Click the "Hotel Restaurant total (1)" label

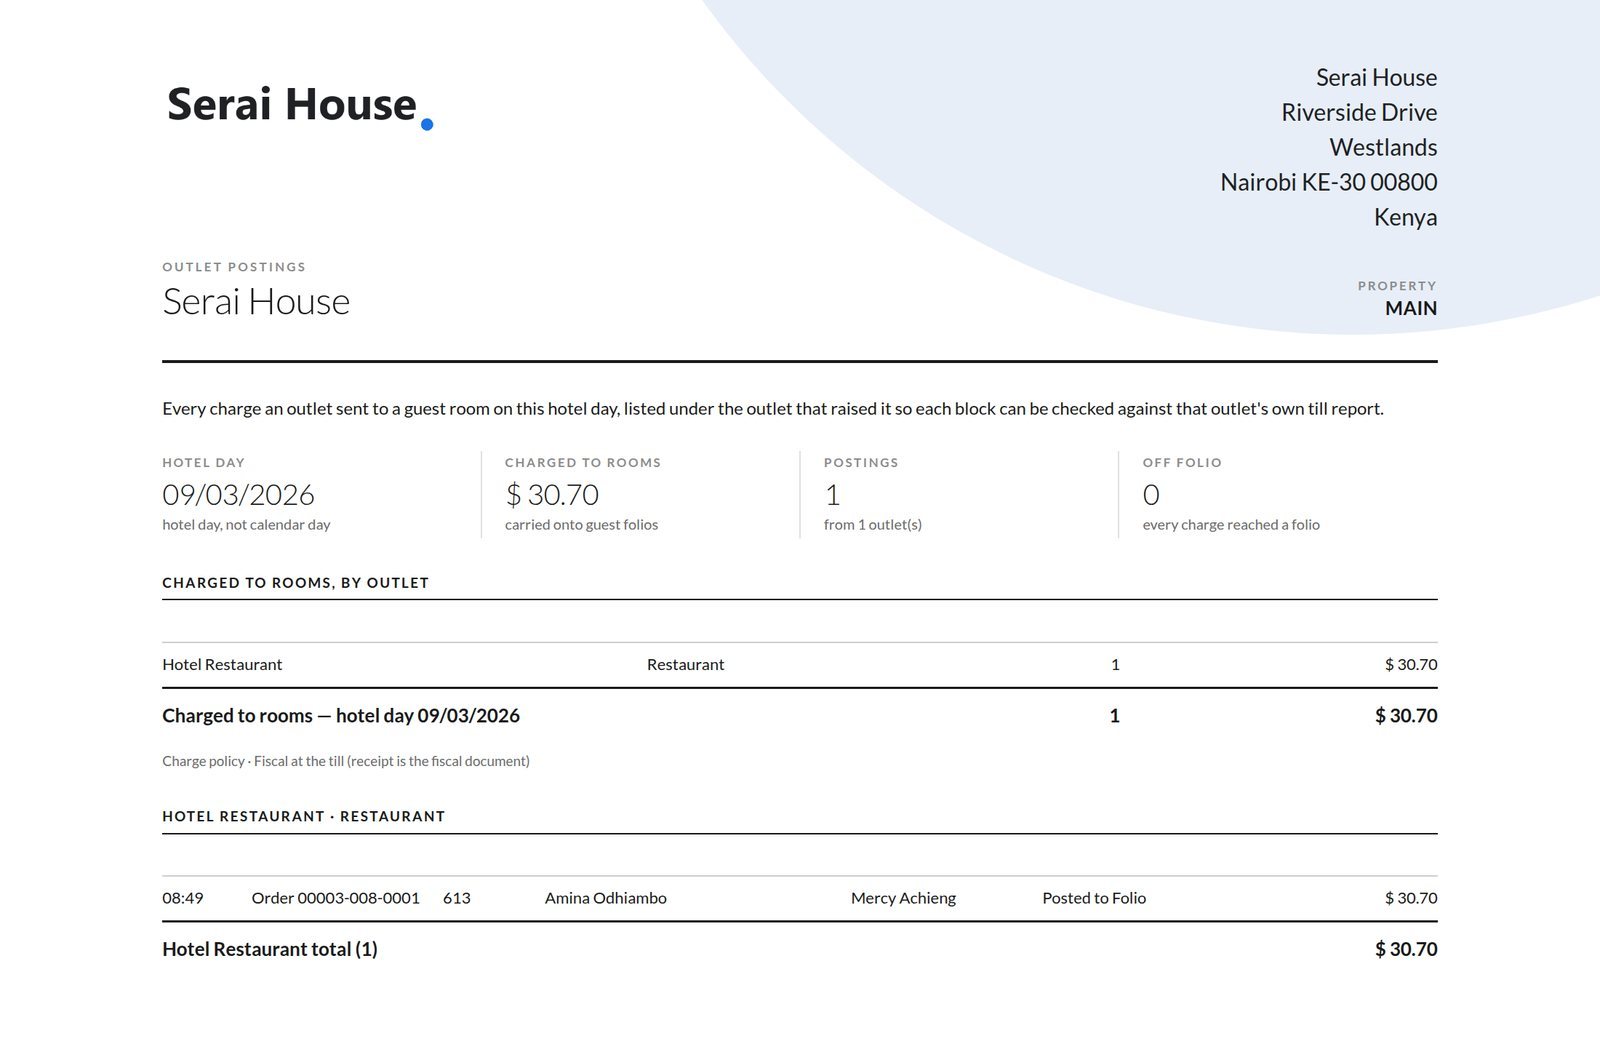pos(270,950)
